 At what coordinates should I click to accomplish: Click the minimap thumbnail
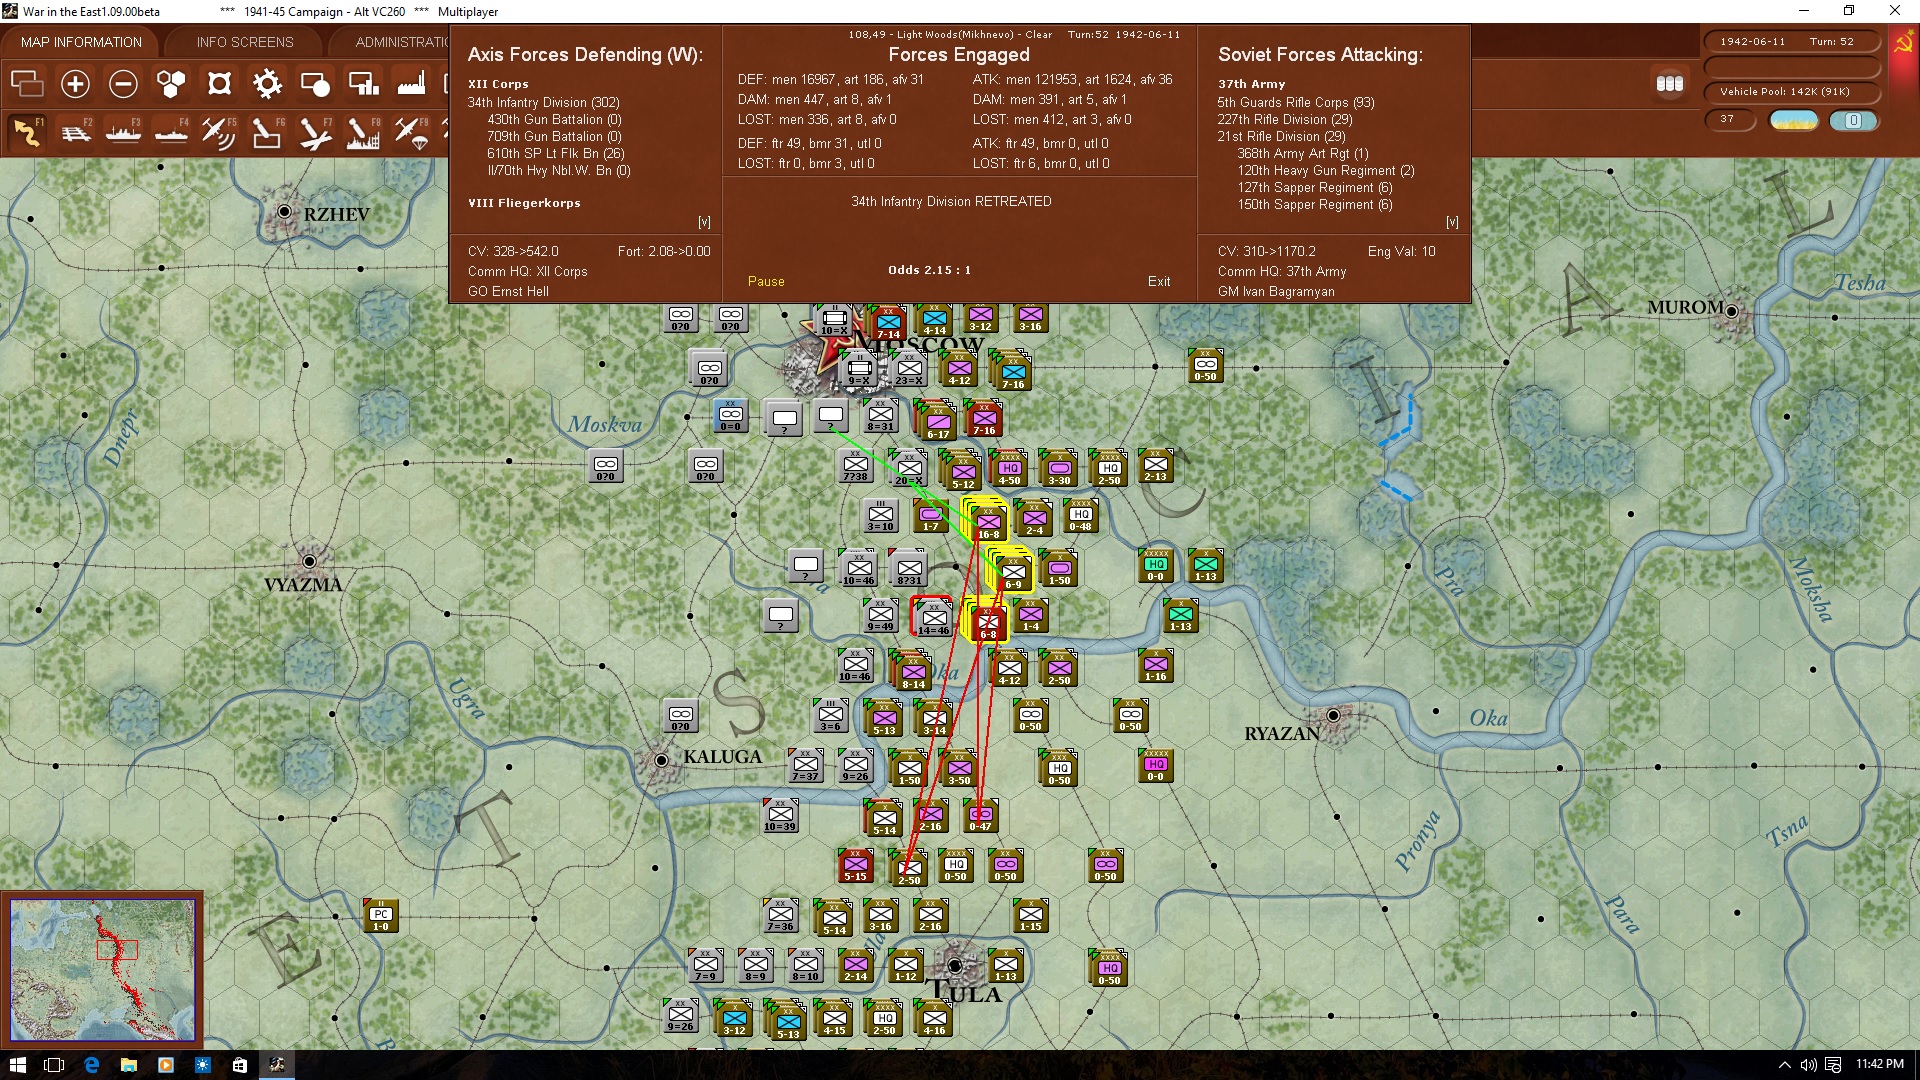point(102,969)
